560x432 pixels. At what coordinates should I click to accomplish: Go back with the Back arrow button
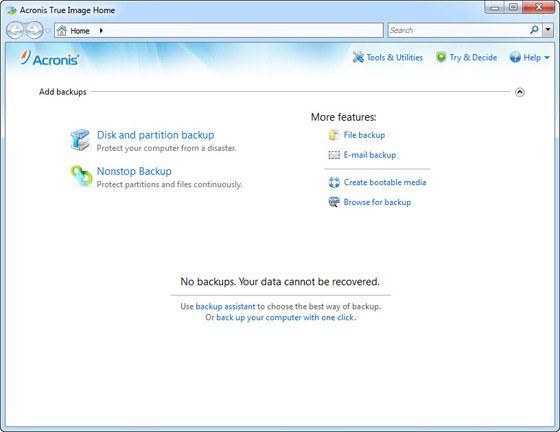15,30
